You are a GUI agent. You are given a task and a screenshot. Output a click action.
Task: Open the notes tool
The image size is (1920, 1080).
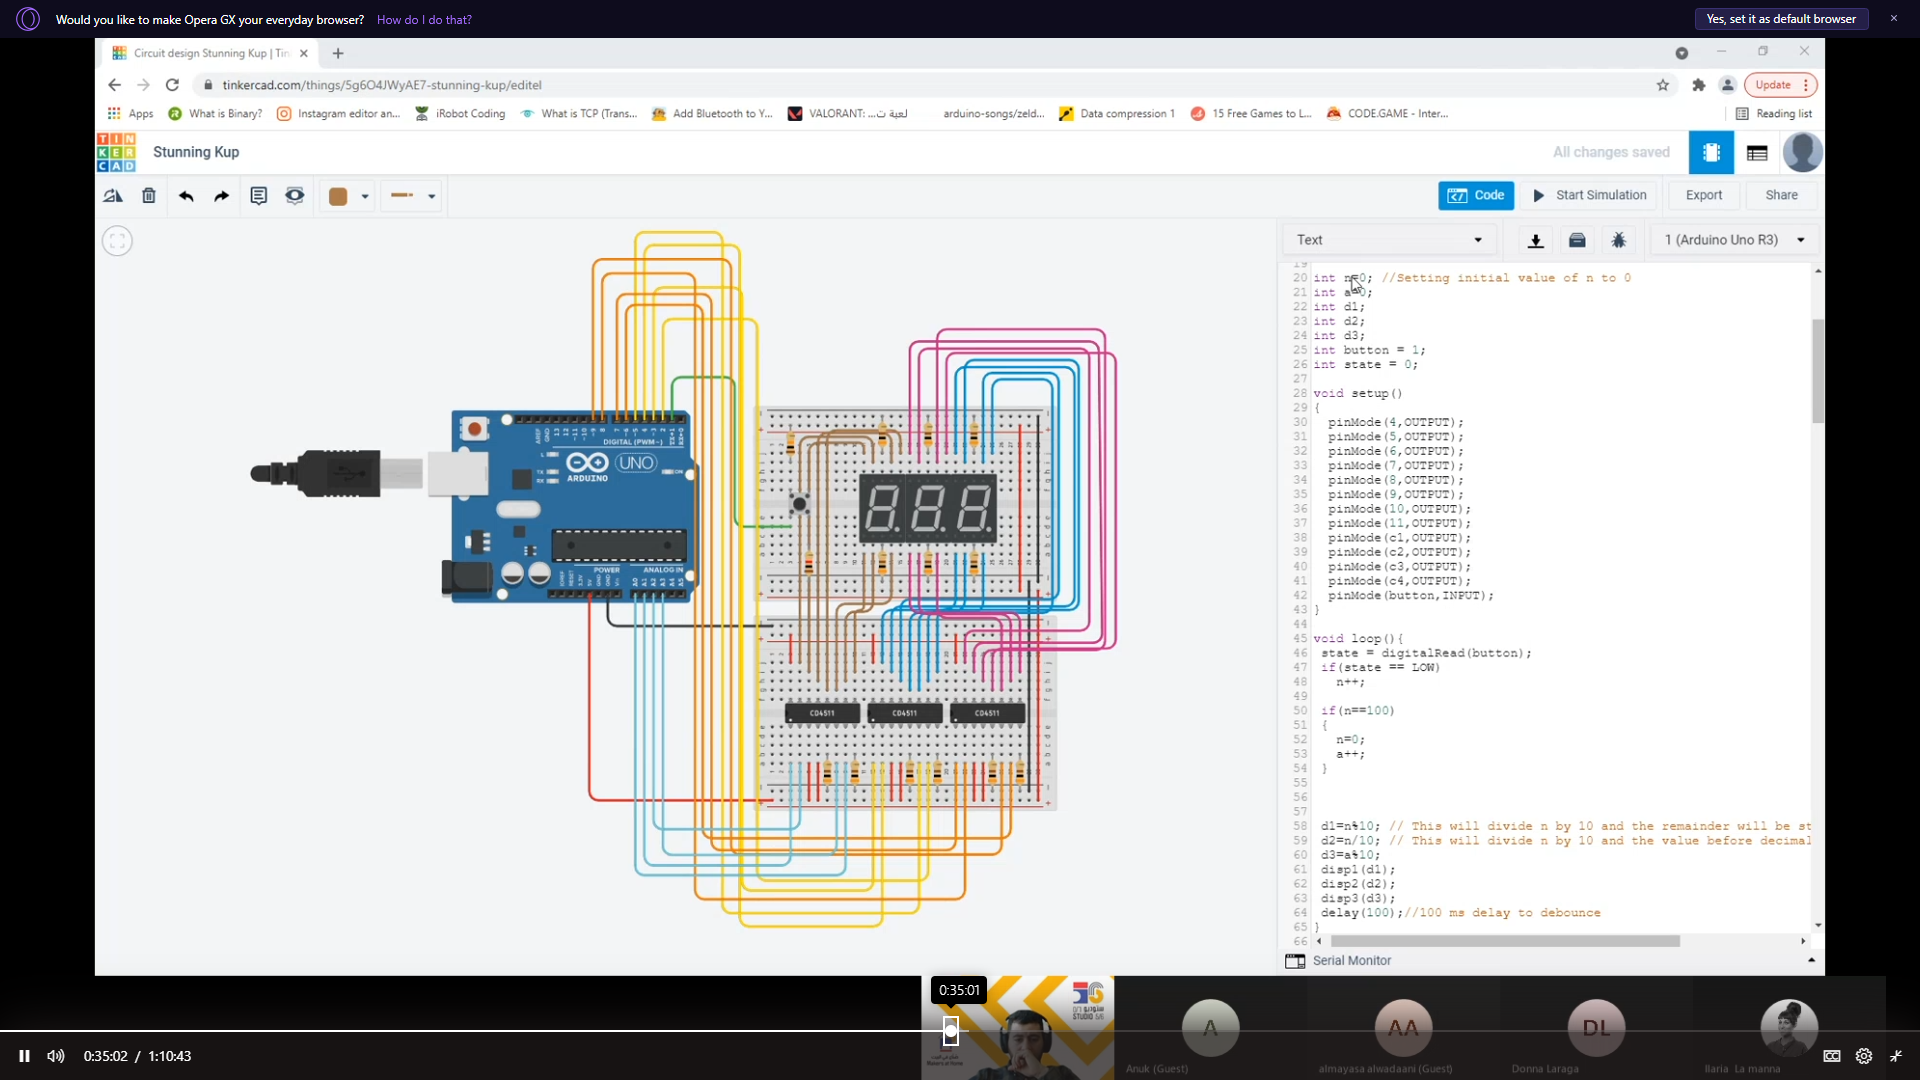[258, 196]
